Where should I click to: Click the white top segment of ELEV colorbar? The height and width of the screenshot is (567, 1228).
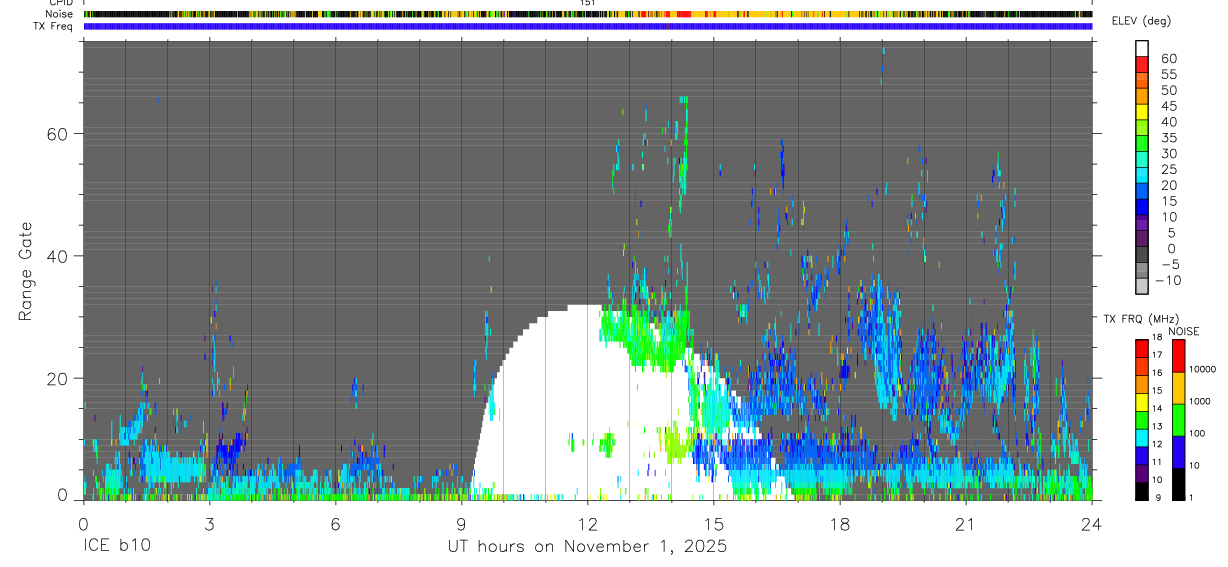point(1142,47)
